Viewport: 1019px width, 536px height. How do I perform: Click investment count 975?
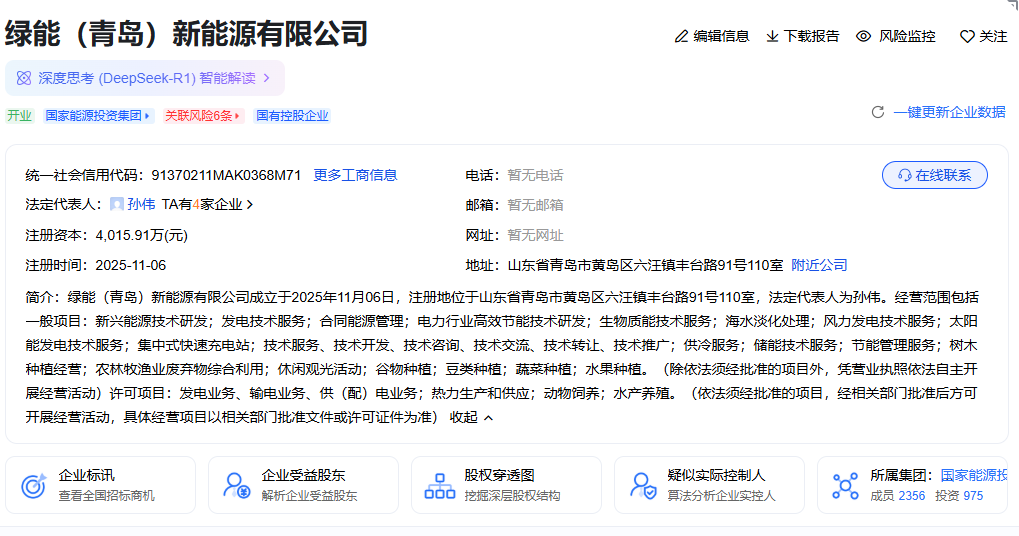pos(974,496)
